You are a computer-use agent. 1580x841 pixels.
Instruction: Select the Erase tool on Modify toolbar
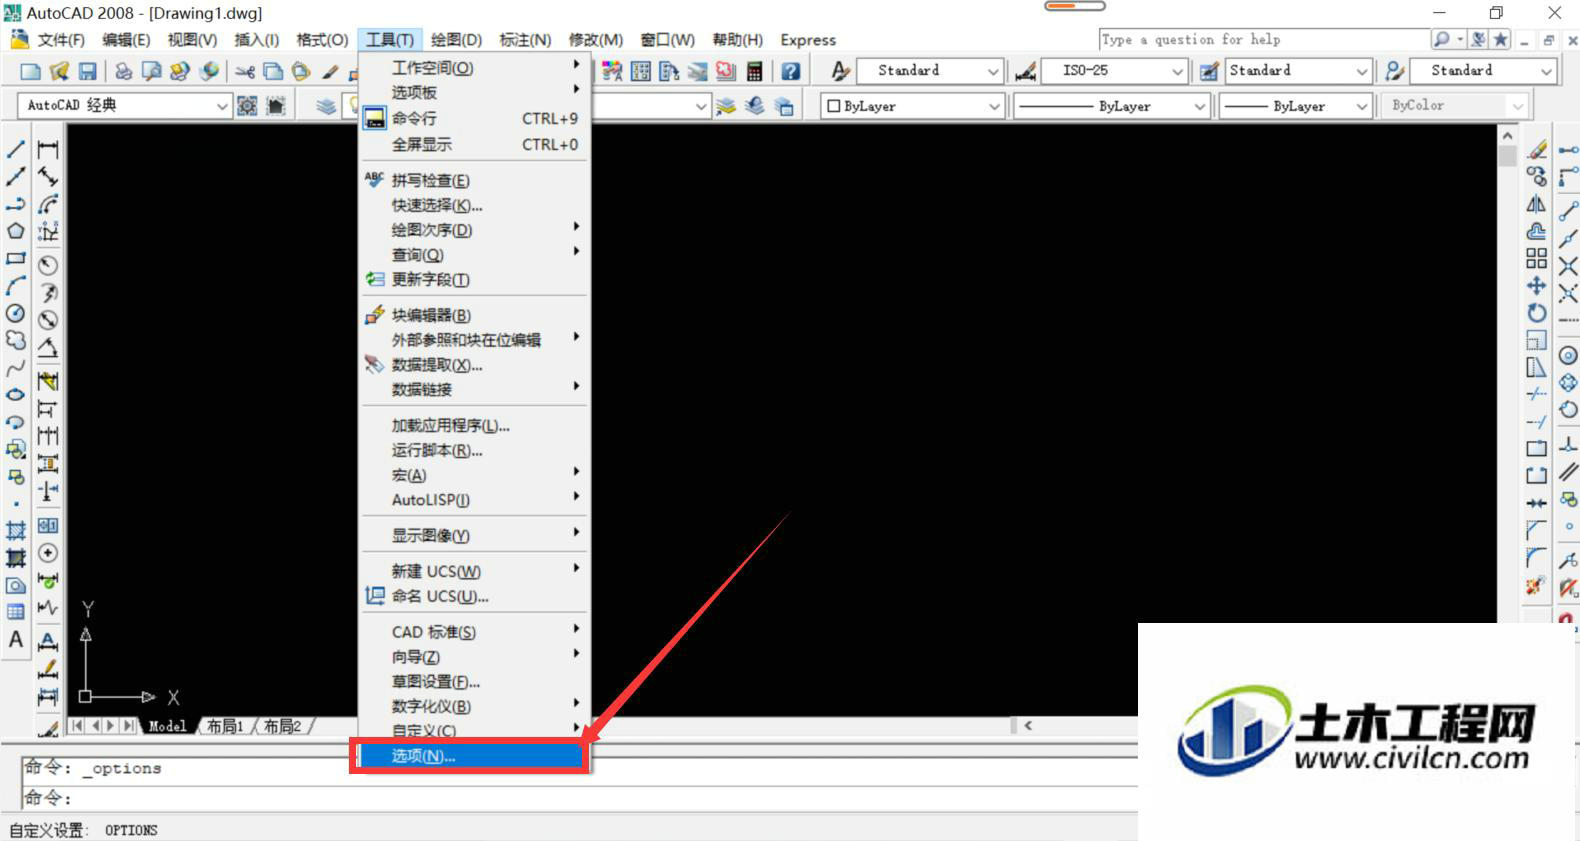(x=1537, y=149)
